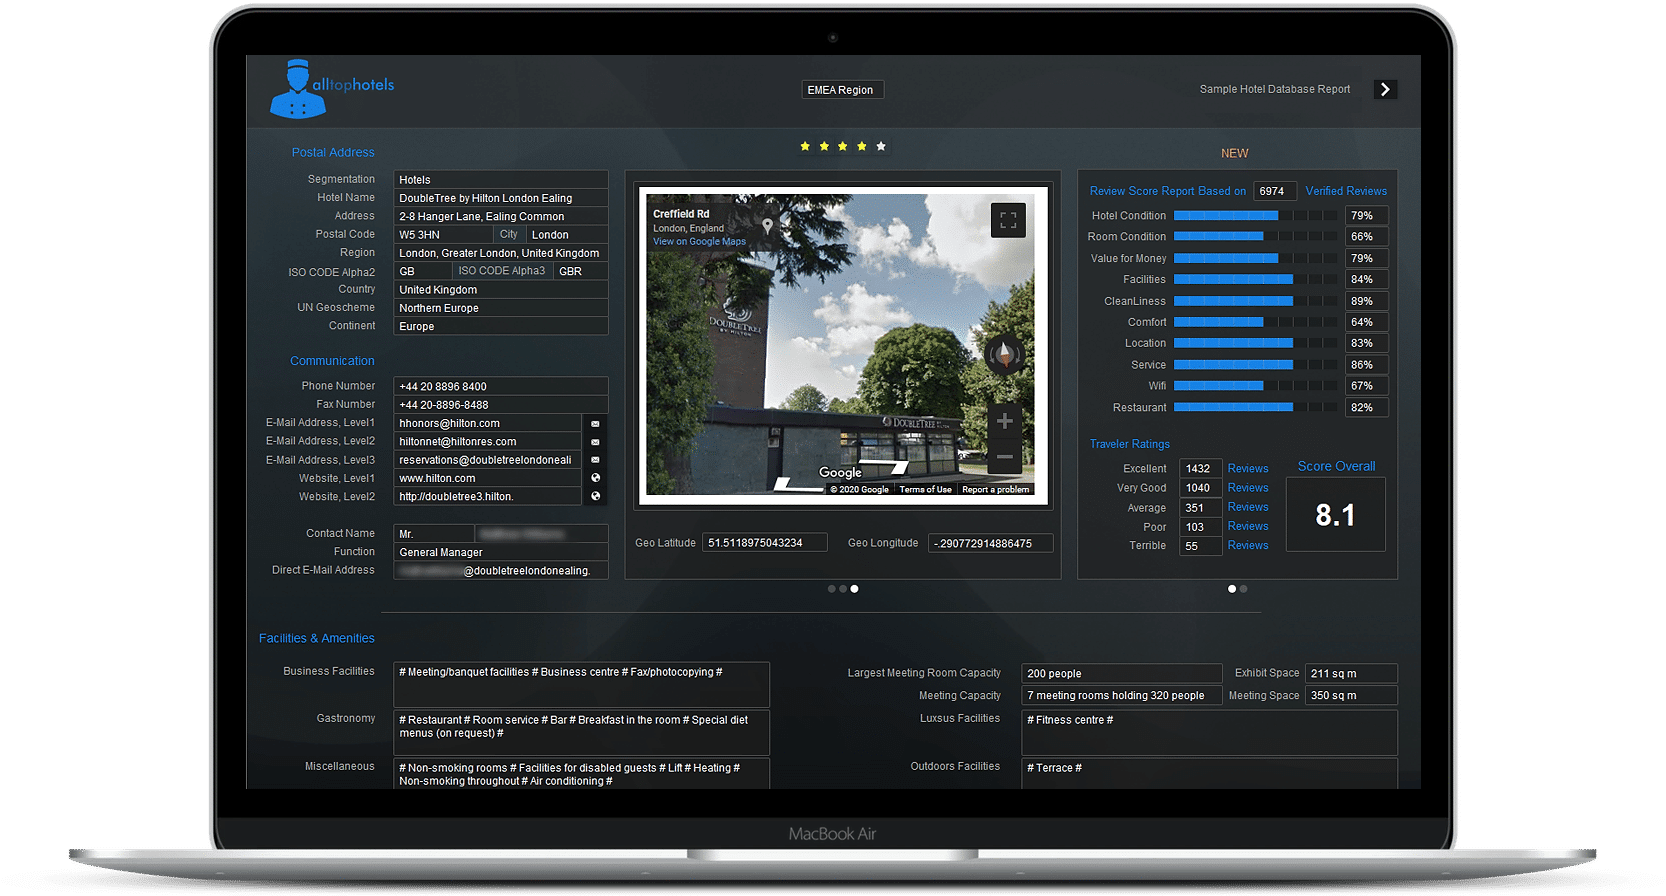The width and height of the screenshot is (1666, 896).
Task: Click the Postal Address heading
Action: point(333,153)
